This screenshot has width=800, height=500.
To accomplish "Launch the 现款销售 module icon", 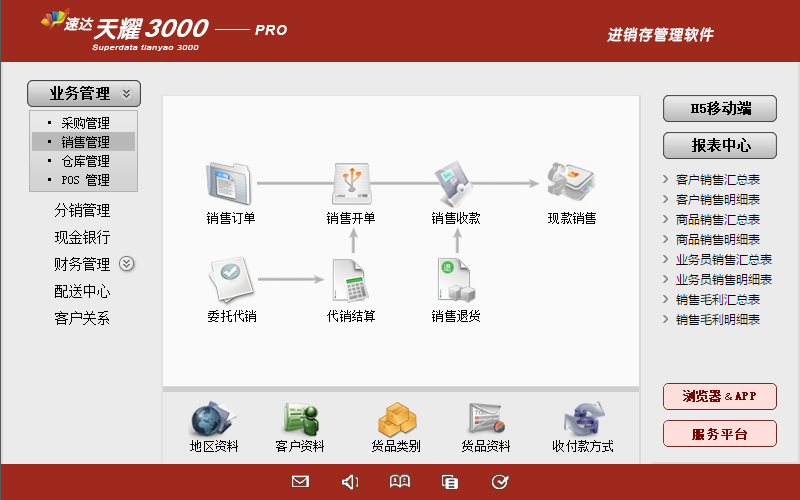I will tap(571, 183).
